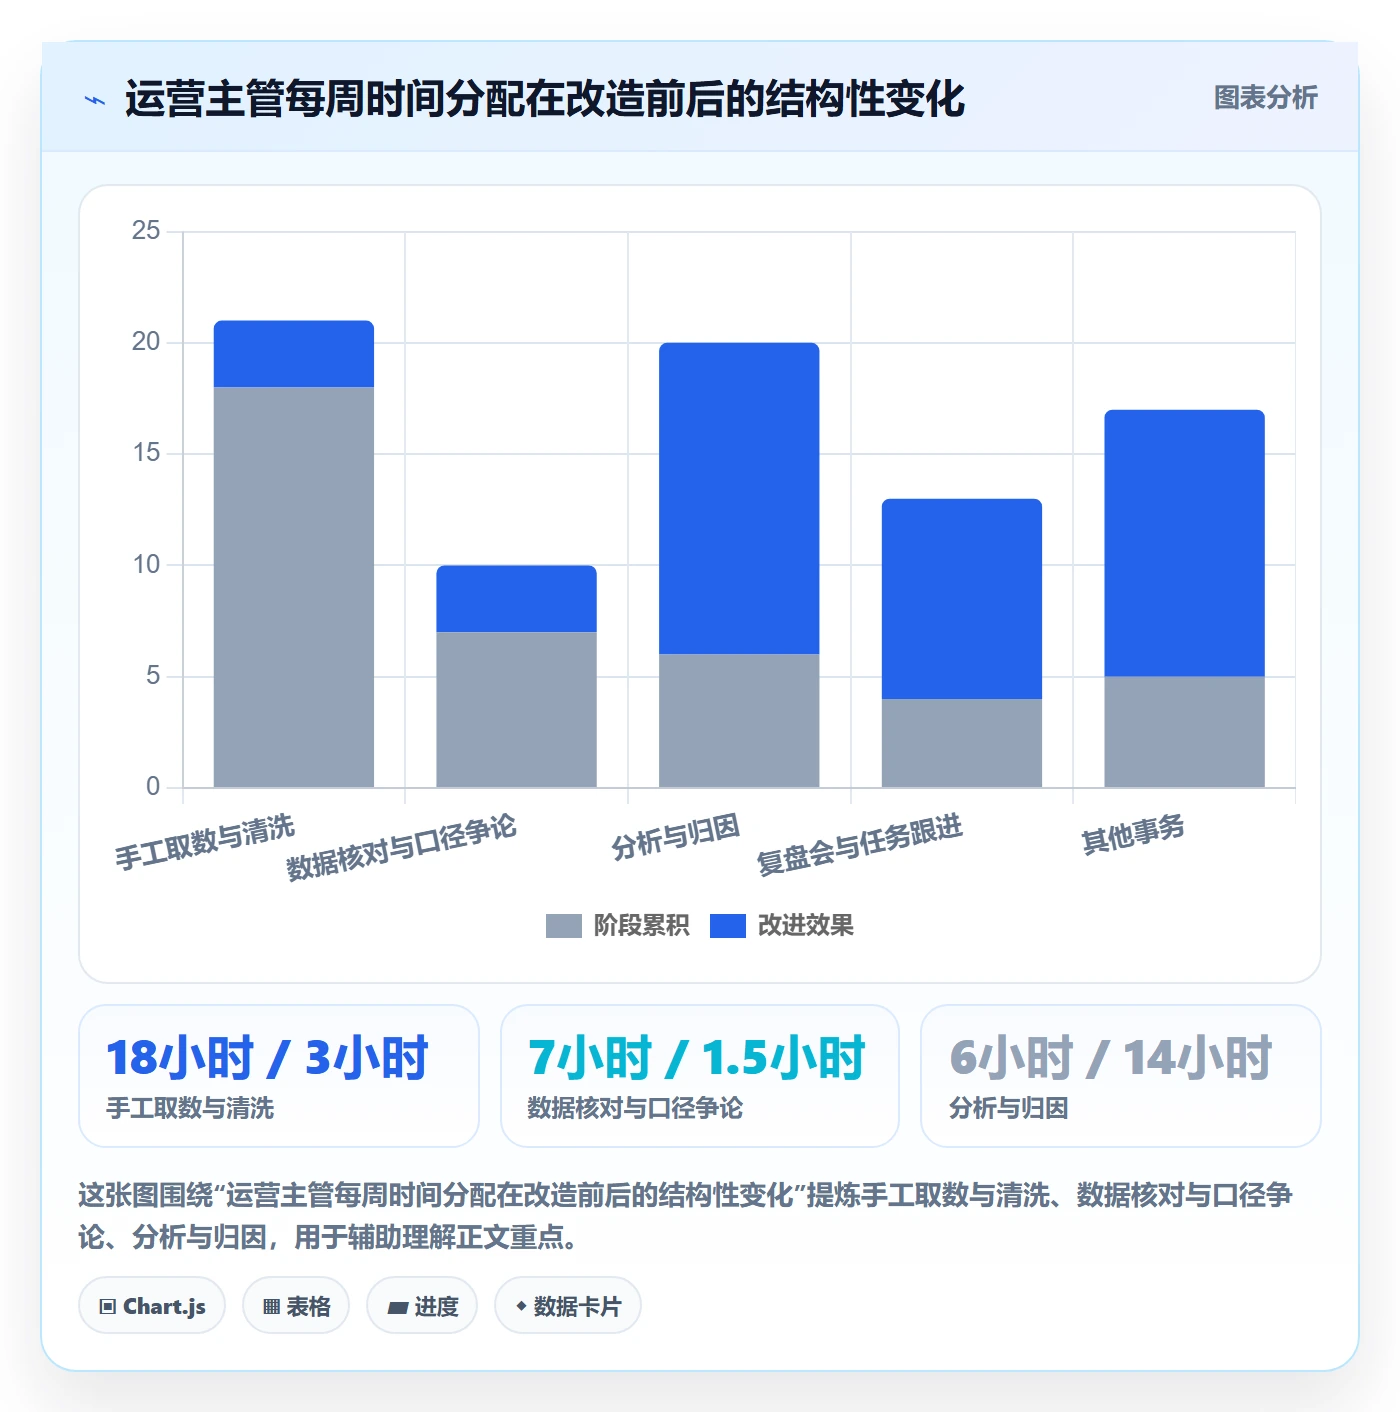
Task: Click the lightning icon beside the title
Action: coord(95,100)
